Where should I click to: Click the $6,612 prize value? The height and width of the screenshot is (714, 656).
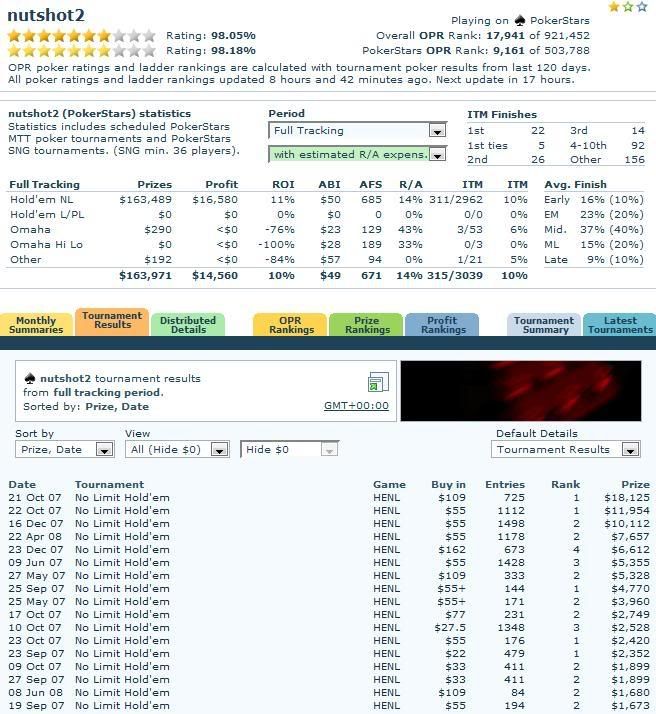(631, 550)
